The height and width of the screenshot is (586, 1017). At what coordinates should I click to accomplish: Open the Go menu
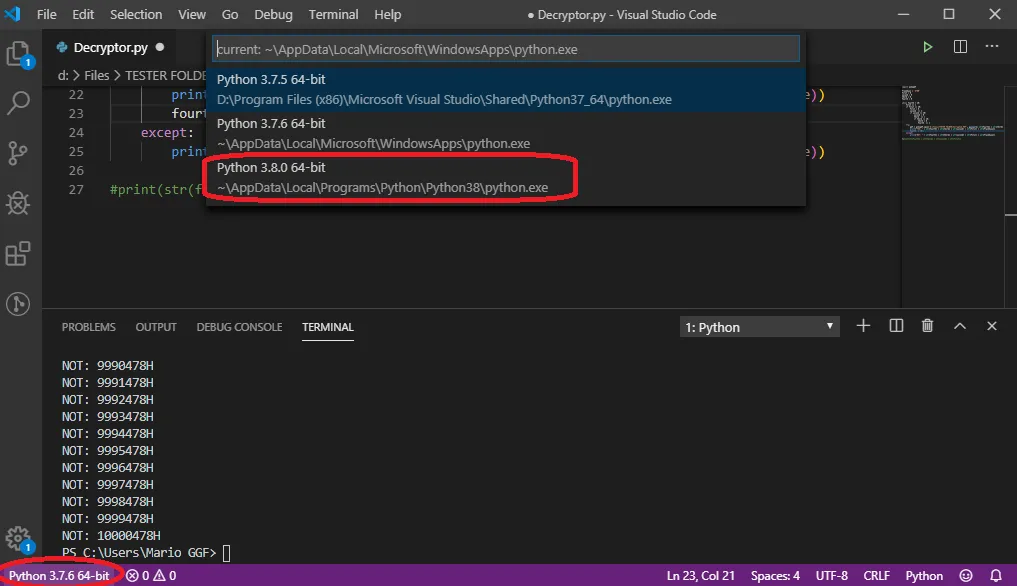point(230,14)
